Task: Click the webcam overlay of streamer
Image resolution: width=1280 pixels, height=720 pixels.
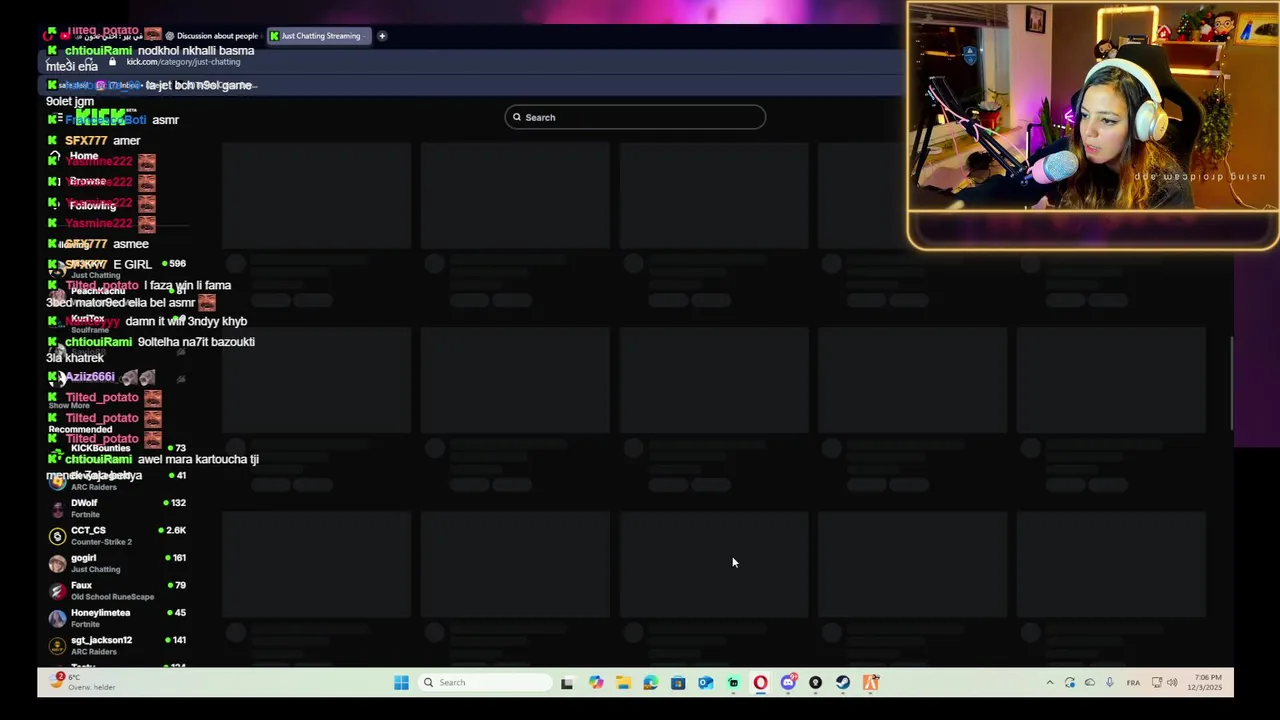Action: click(x=1093, y=108)
